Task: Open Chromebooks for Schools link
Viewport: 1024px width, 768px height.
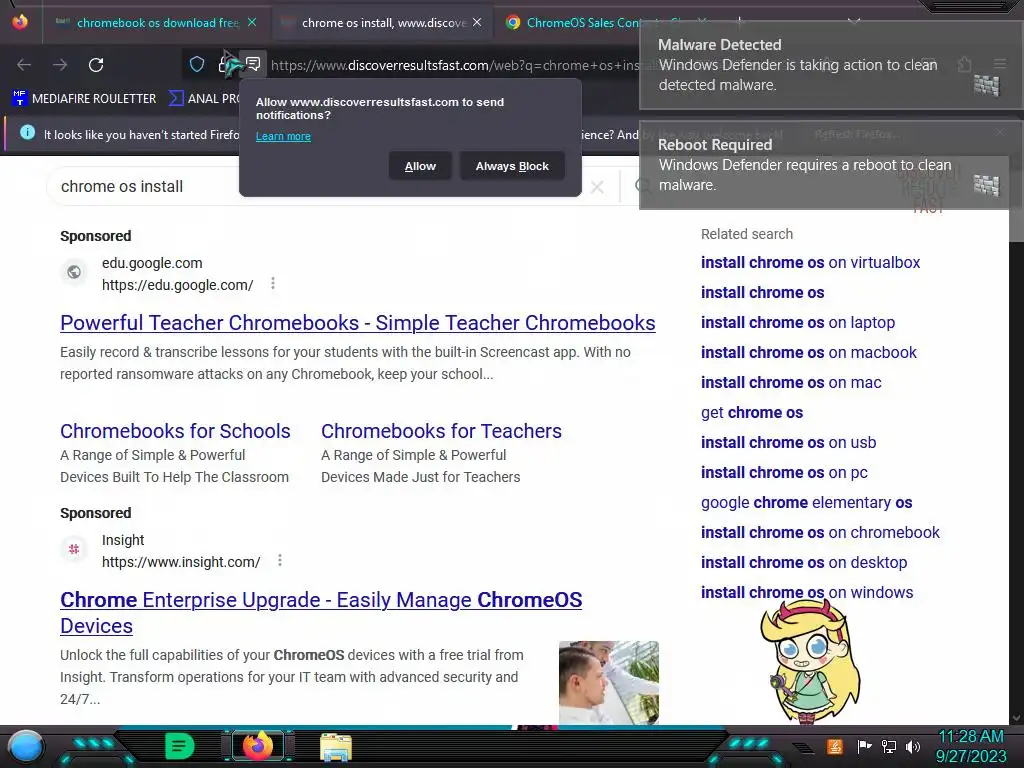Action: coord(175,431)
